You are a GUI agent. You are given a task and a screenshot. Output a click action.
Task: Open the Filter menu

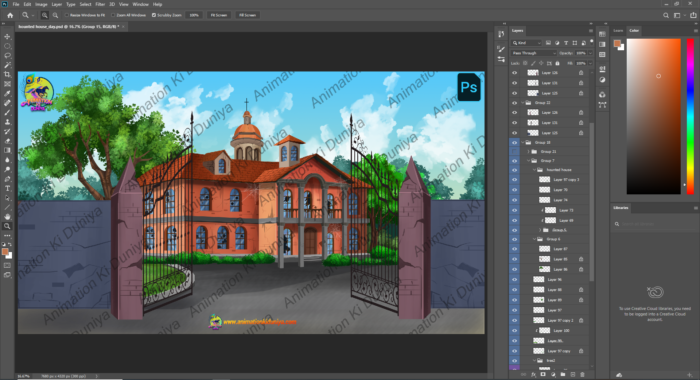tap(100, 4)
